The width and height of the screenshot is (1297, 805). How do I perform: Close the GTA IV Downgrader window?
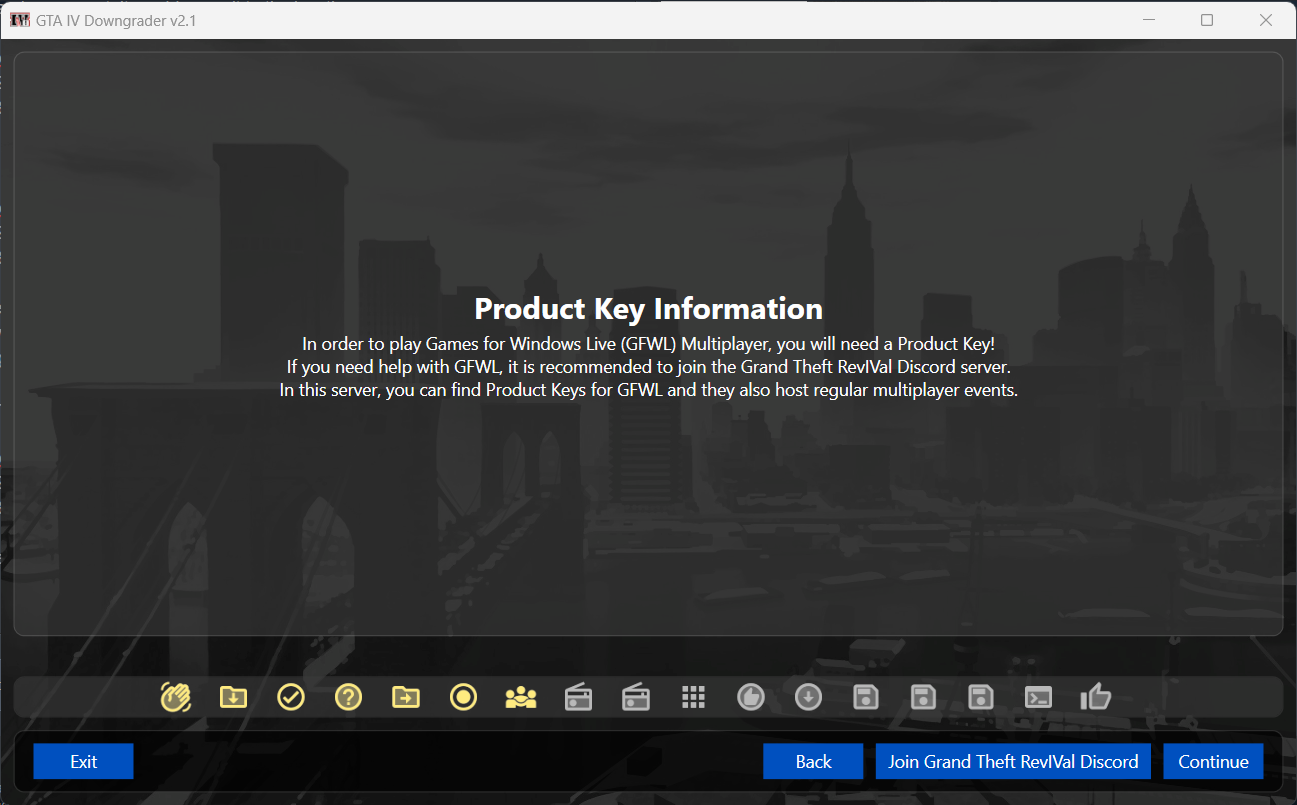tap(1266, 20)
